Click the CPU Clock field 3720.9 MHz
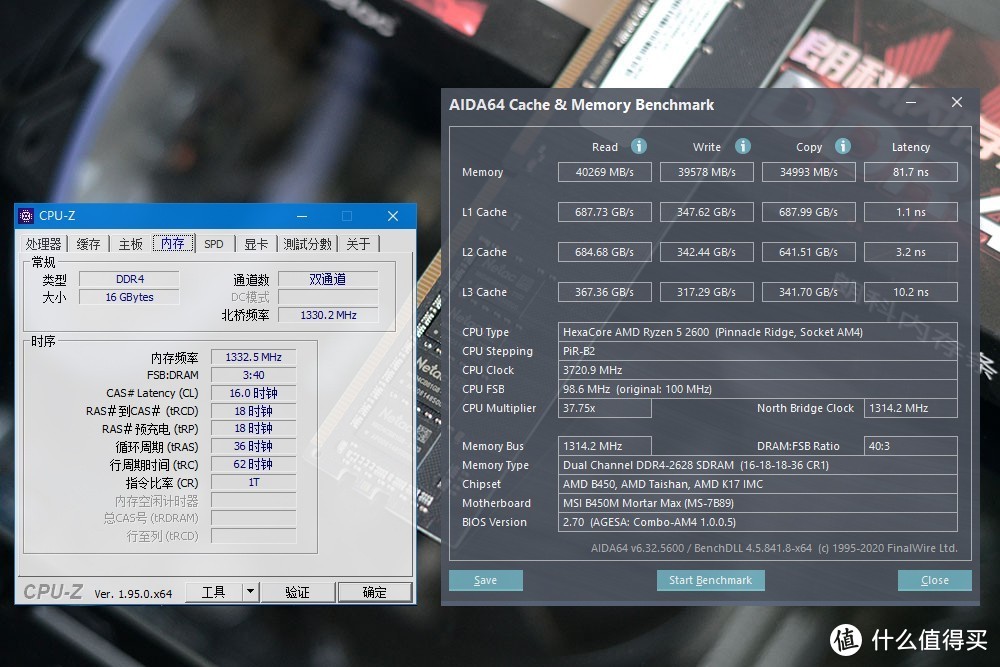This screenshot has width=1000, height=667. click(x=758, y=370)
